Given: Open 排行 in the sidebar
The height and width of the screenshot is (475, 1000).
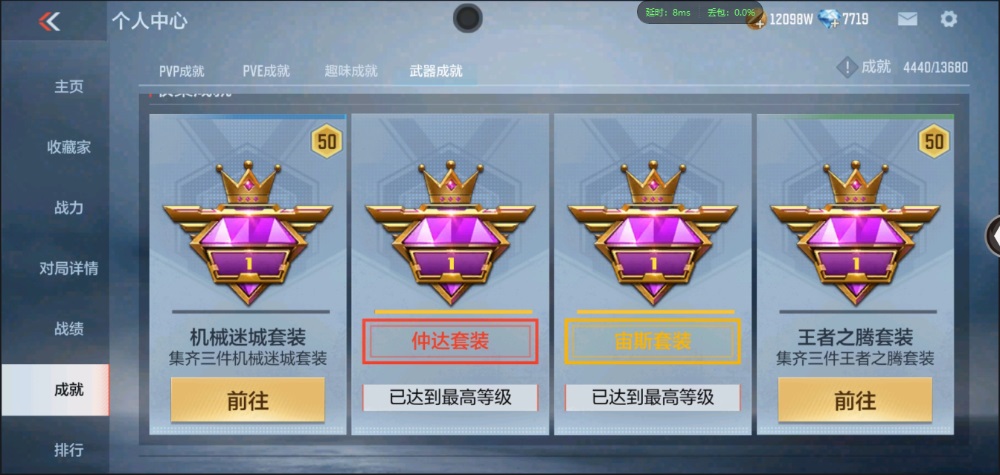Looking at the screenshot, I should tap(69, 450).
